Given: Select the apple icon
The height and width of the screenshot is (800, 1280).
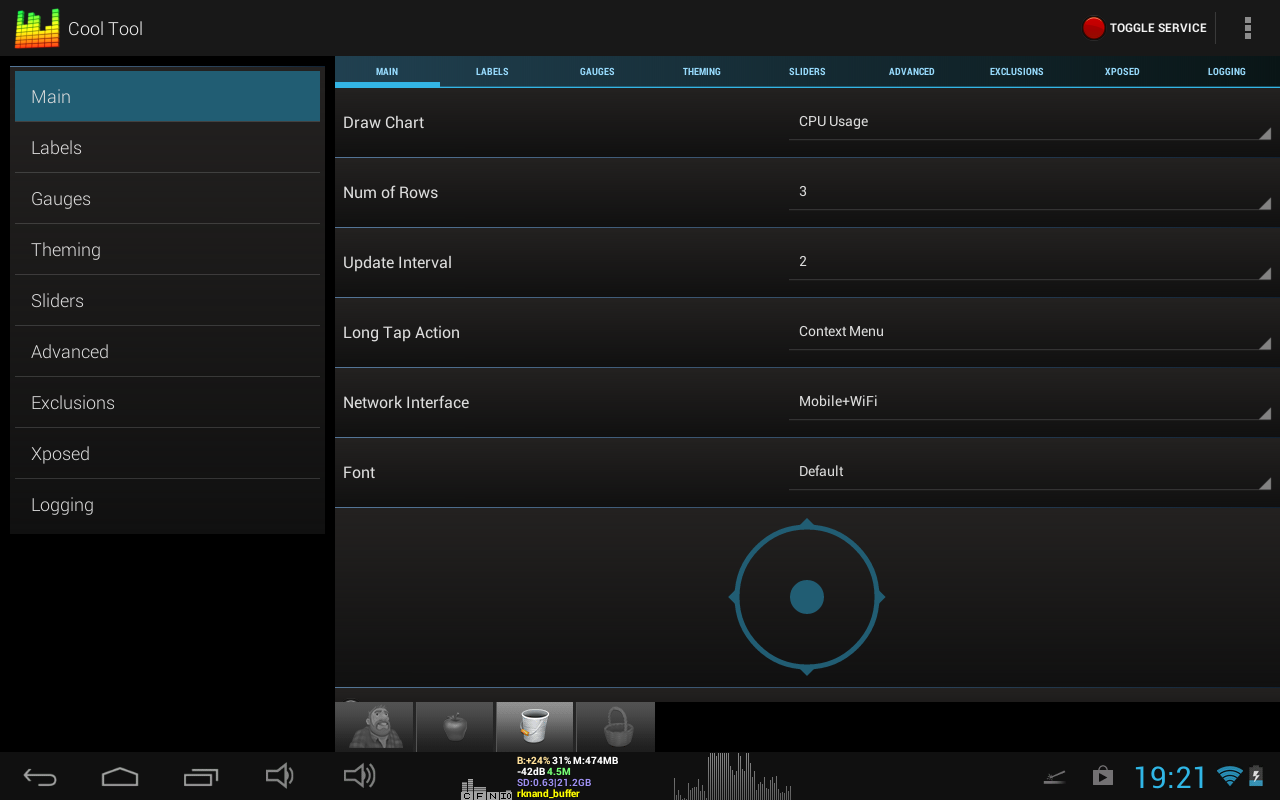Looking at the screenshot, I should click(x=454, y=727).
